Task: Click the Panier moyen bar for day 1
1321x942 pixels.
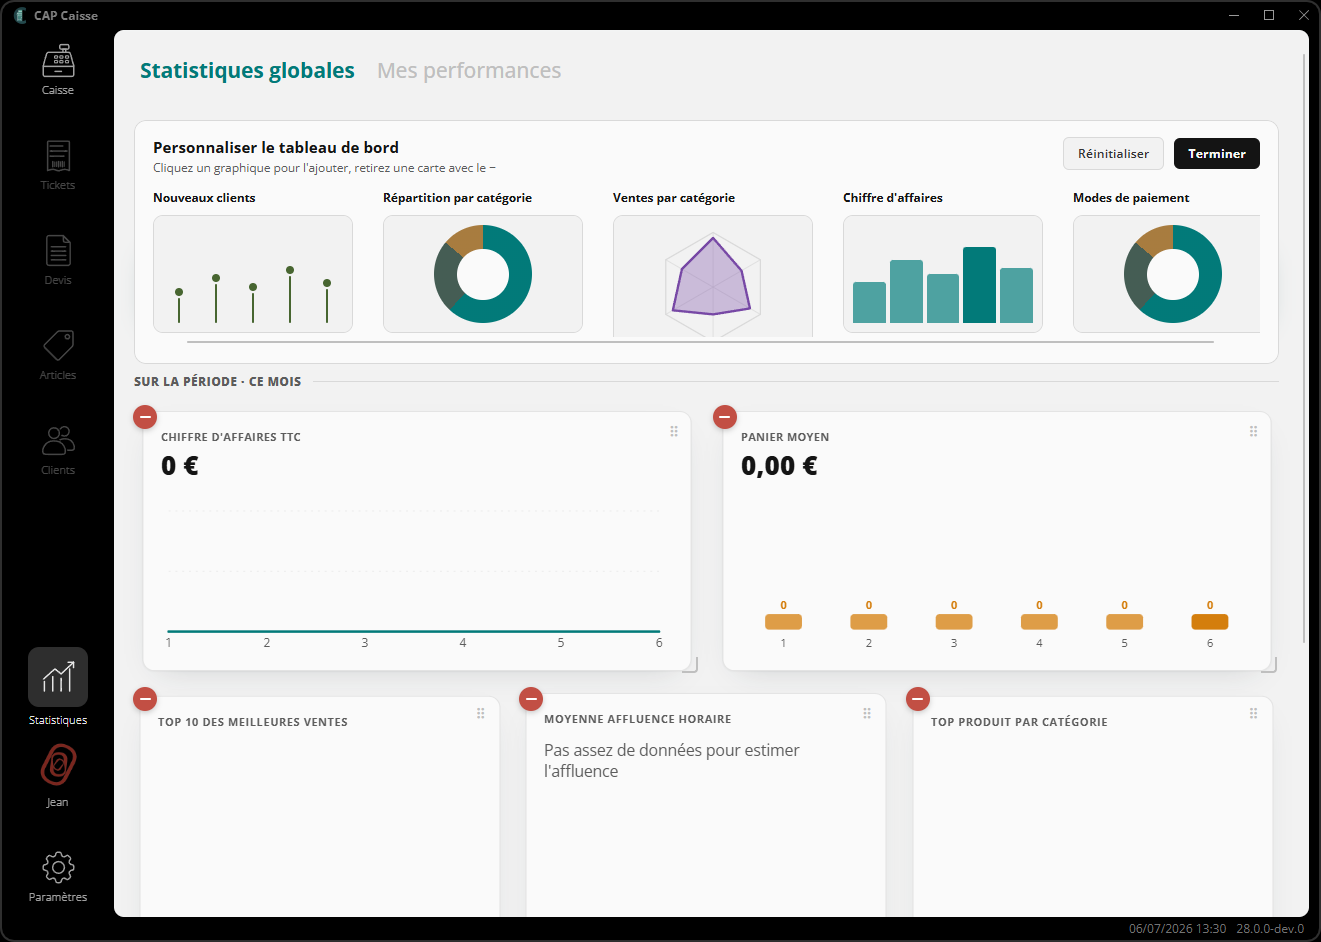Action: [783, 622]
